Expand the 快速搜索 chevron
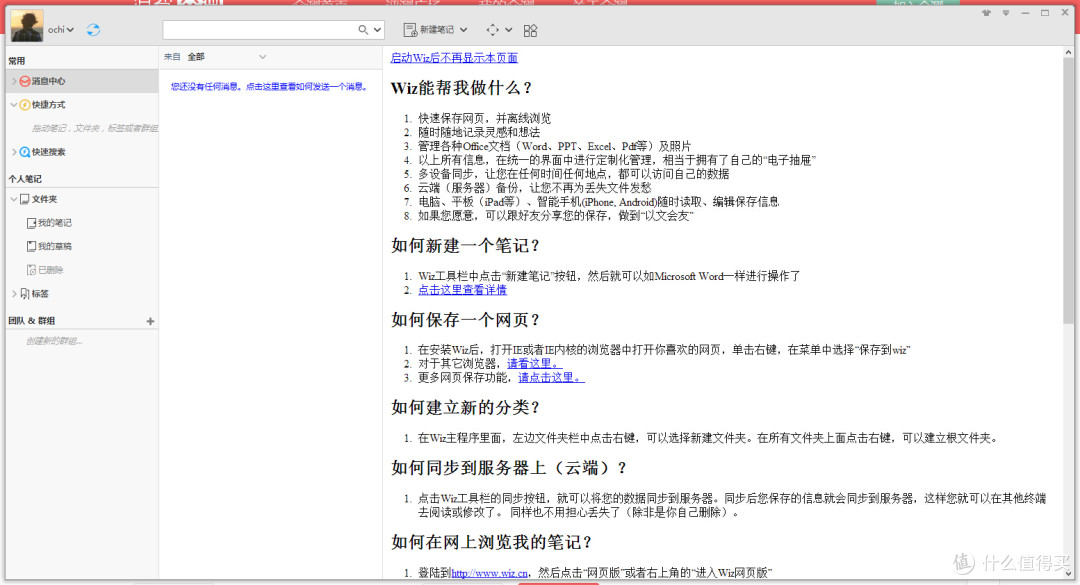Viewport: 1080px width, 585px height. coord(14,152)
